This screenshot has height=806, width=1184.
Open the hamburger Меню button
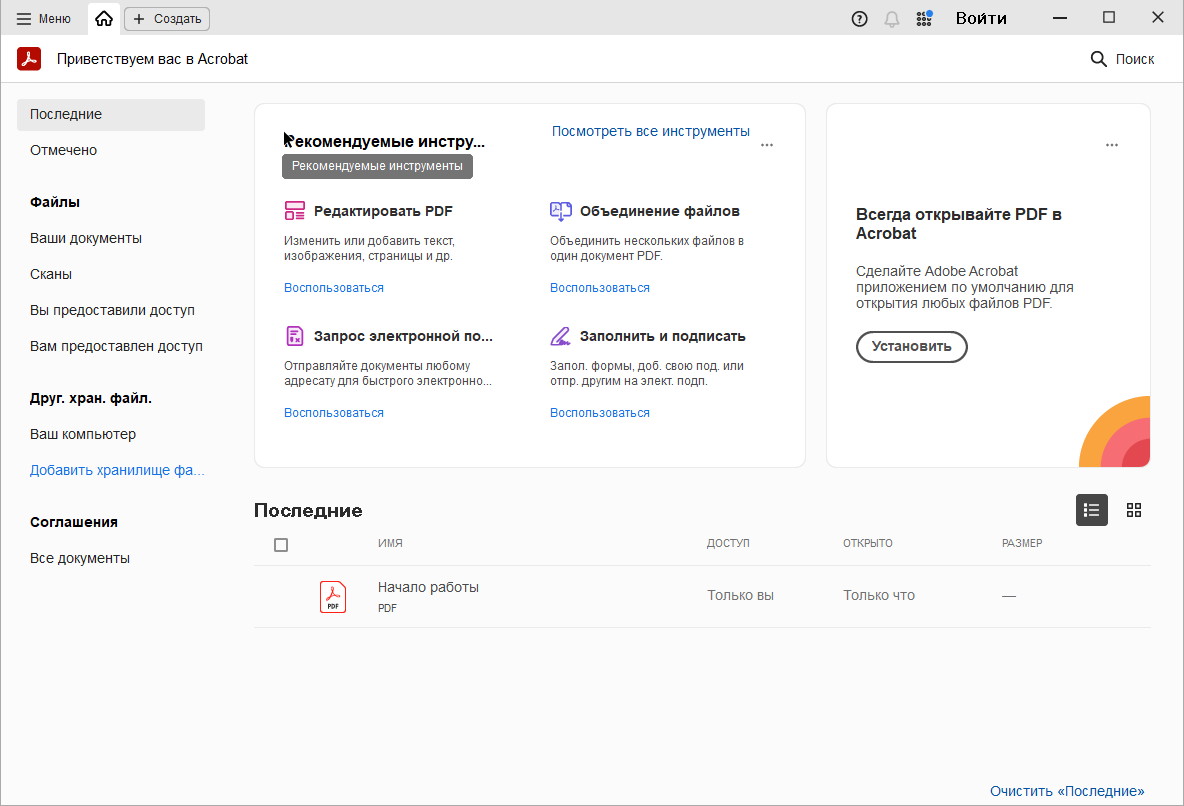click(44, 19)
